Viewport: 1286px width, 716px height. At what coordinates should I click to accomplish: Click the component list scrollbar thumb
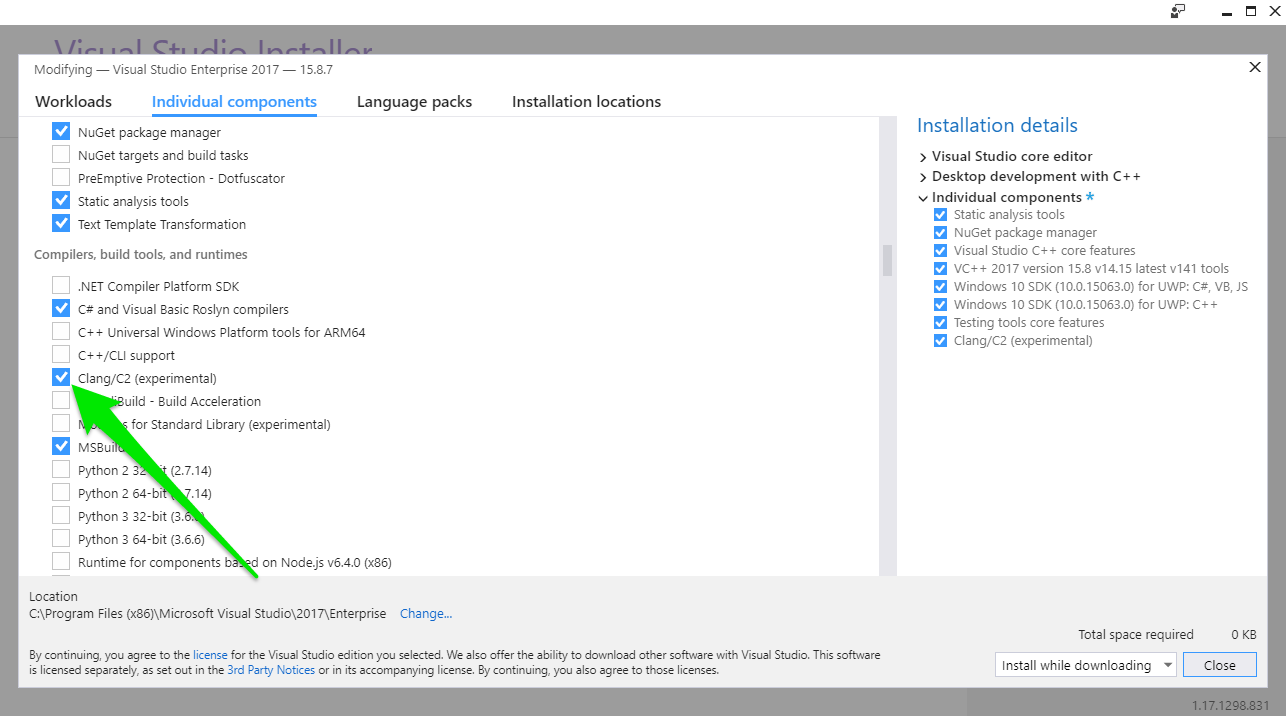tap(887, 260)
